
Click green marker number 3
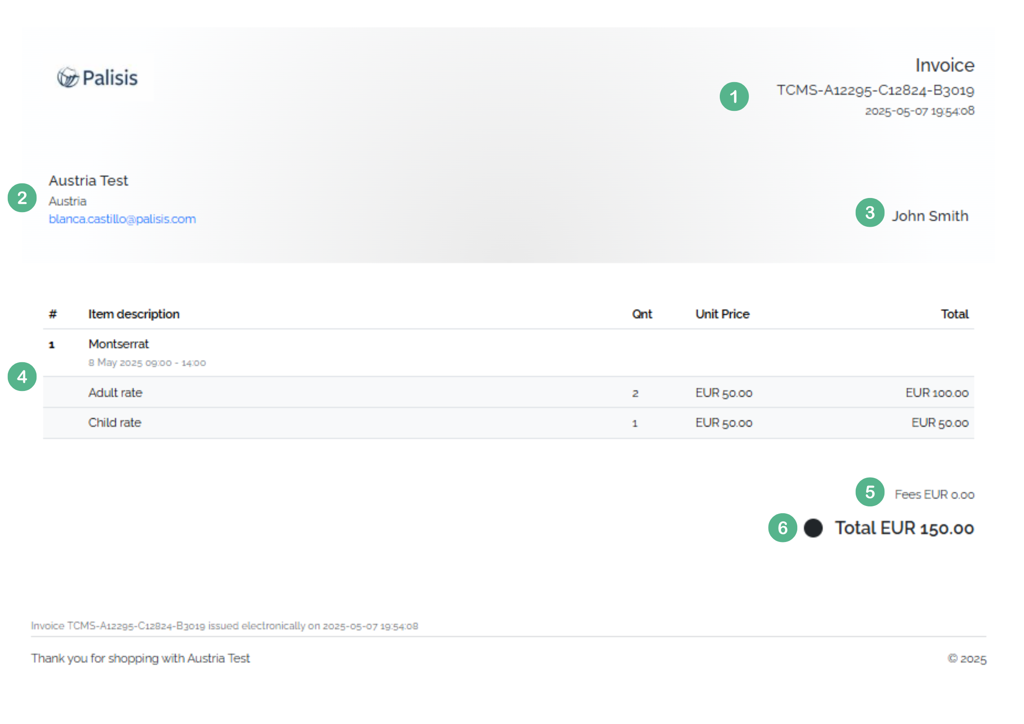[x=870, y=213]
